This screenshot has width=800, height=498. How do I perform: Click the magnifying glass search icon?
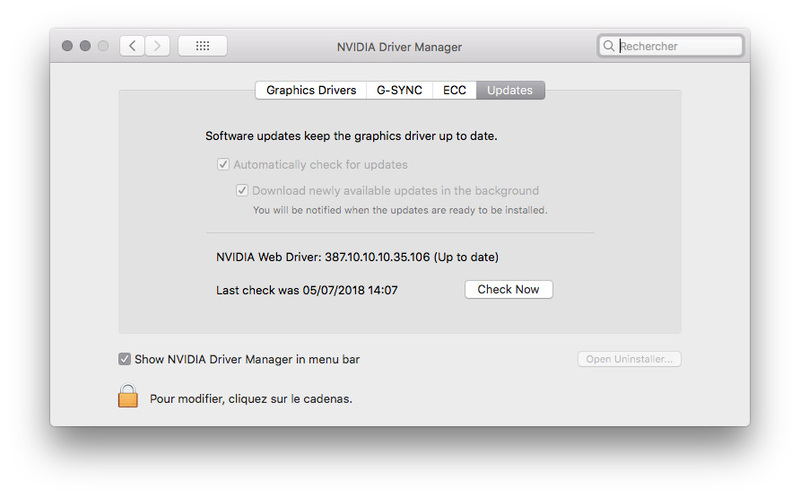point(609,46)
